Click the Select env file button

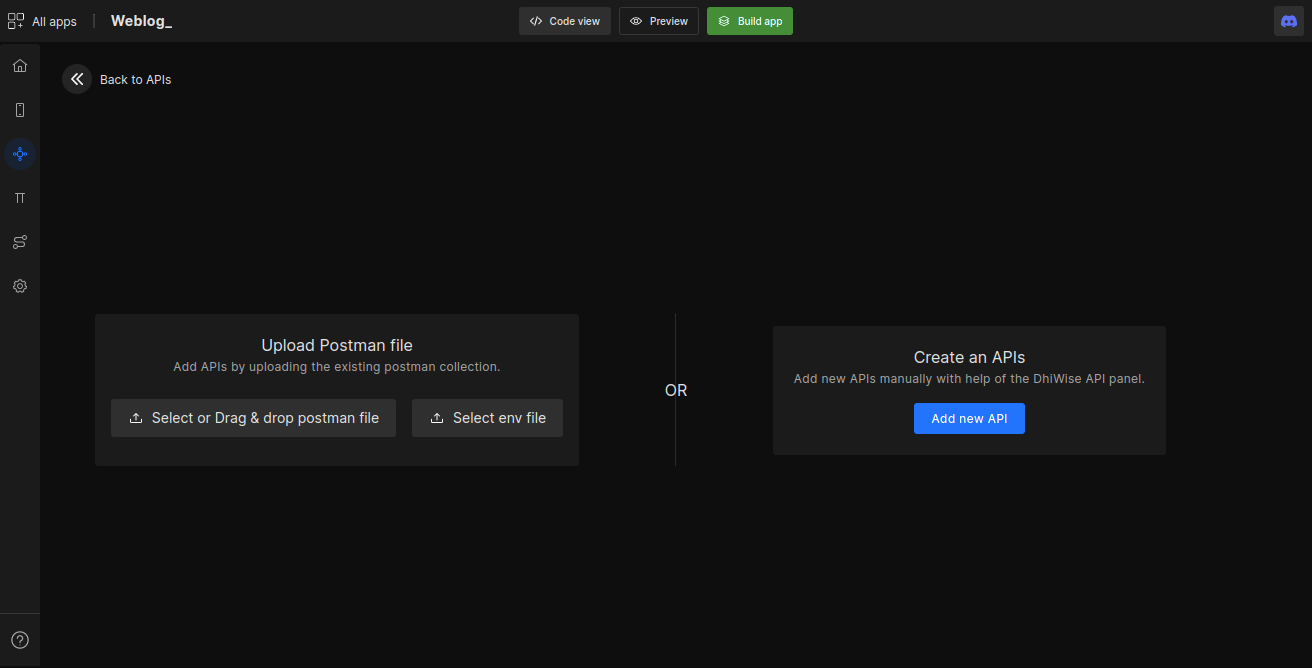coord(487,418)
